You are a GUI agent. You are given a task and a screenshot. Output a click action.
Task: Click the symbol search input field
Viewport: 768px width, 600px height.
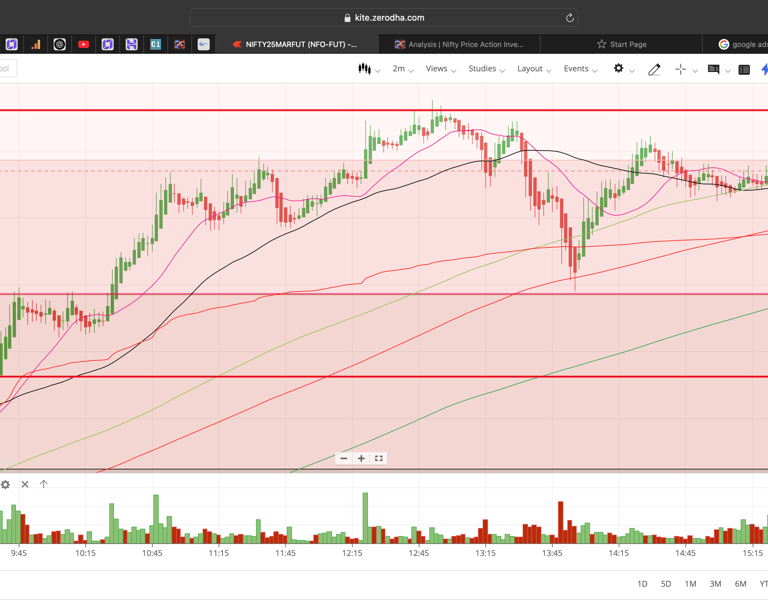(x=7, y=69)
